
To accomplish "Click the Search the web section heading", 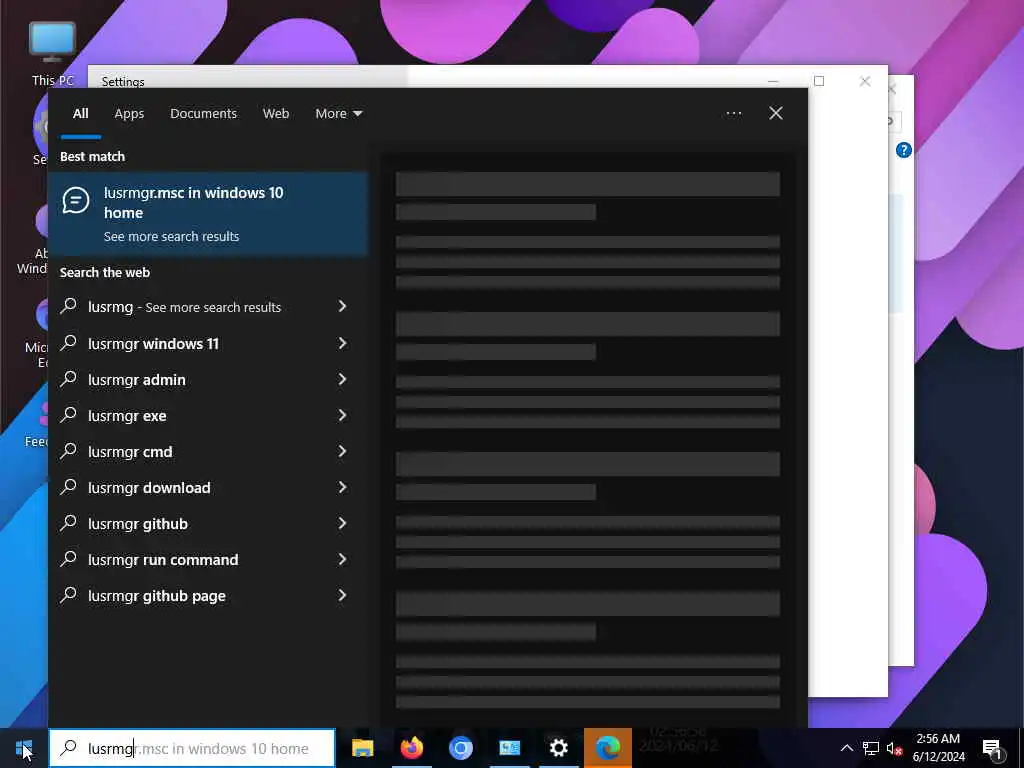I will pyautogui.click(x=104, y=272).
